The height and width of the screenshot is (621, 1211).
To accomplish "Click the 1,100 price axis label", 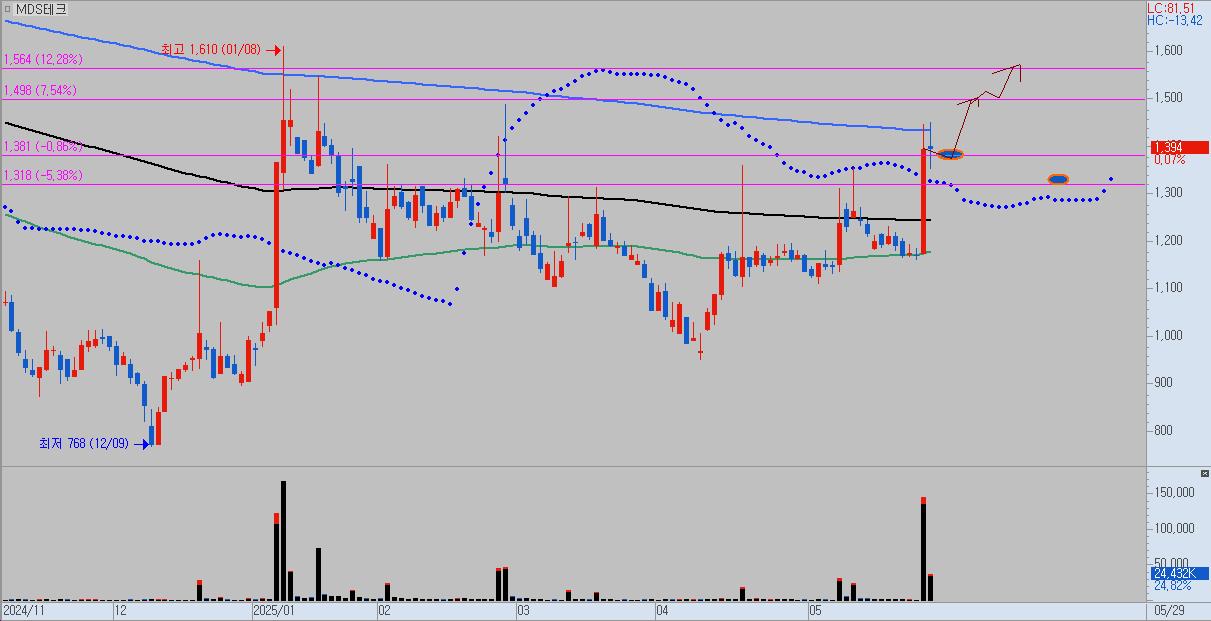I will click(x=1170, y=288).
